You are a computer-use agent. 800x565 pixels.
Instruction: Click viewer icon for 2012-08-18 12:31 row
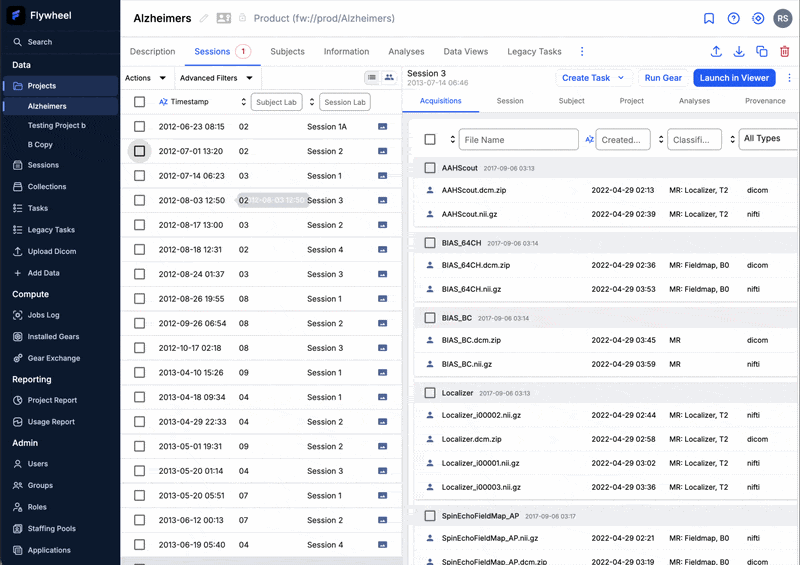click(x=383, y=250)
